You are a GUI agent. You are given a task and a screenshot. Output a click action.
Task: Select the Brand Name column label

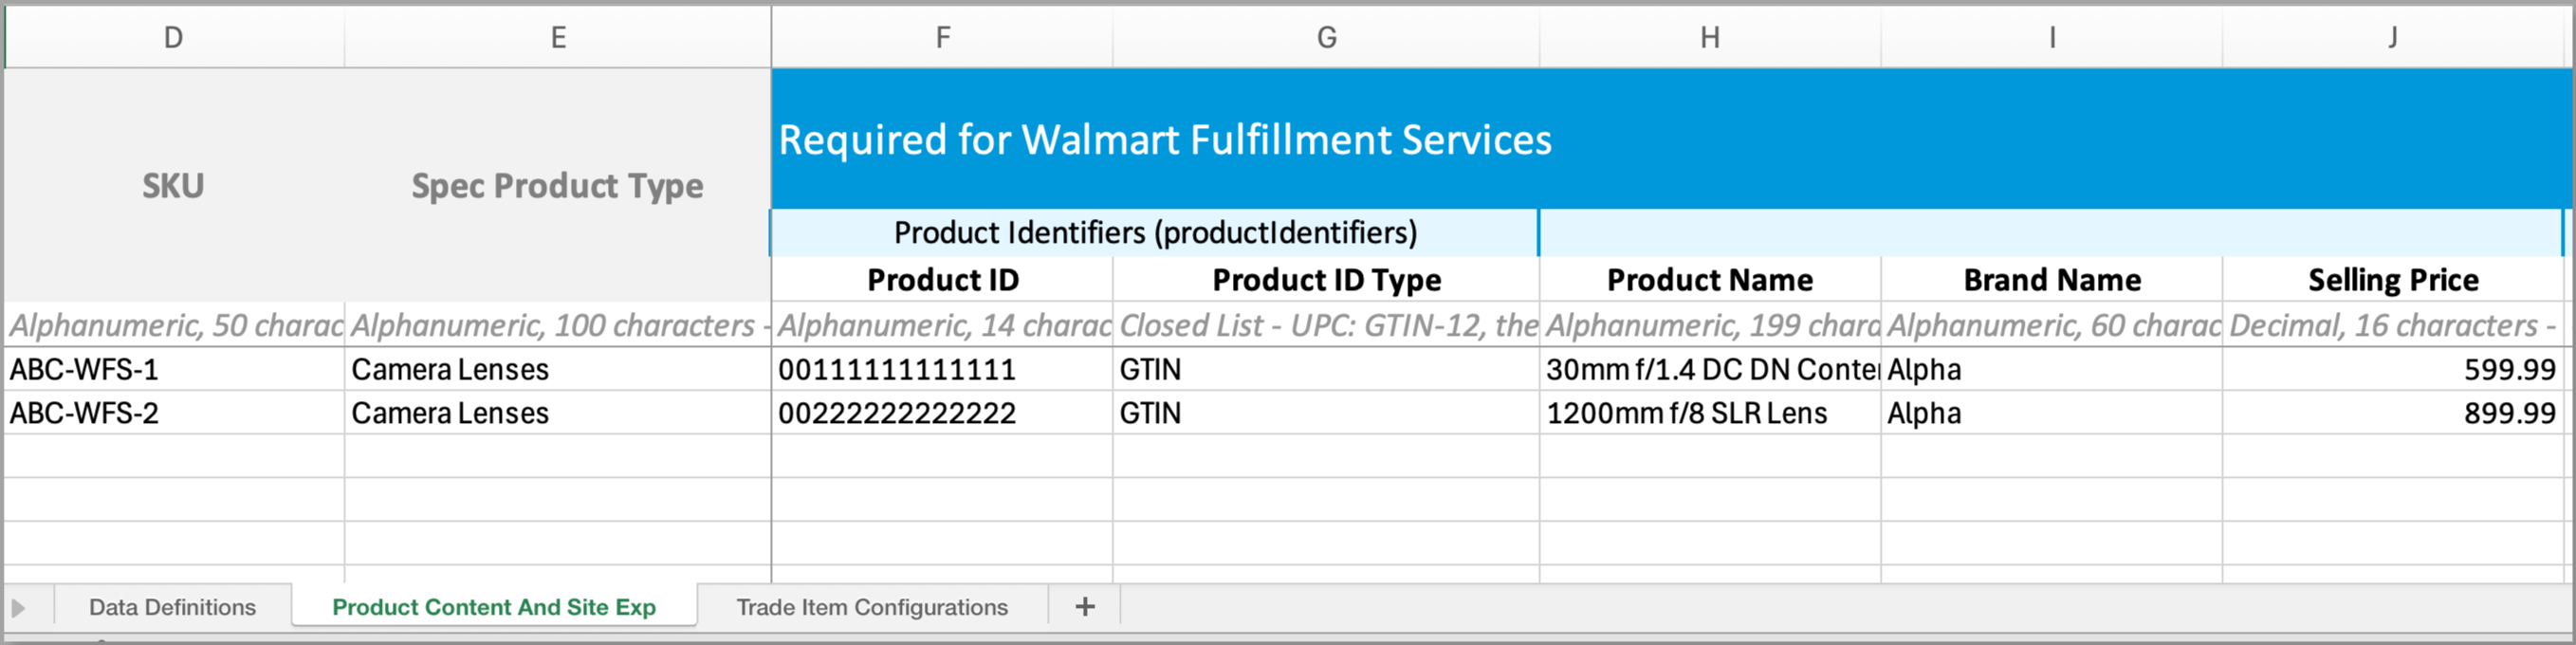(x=2052, y=280)
